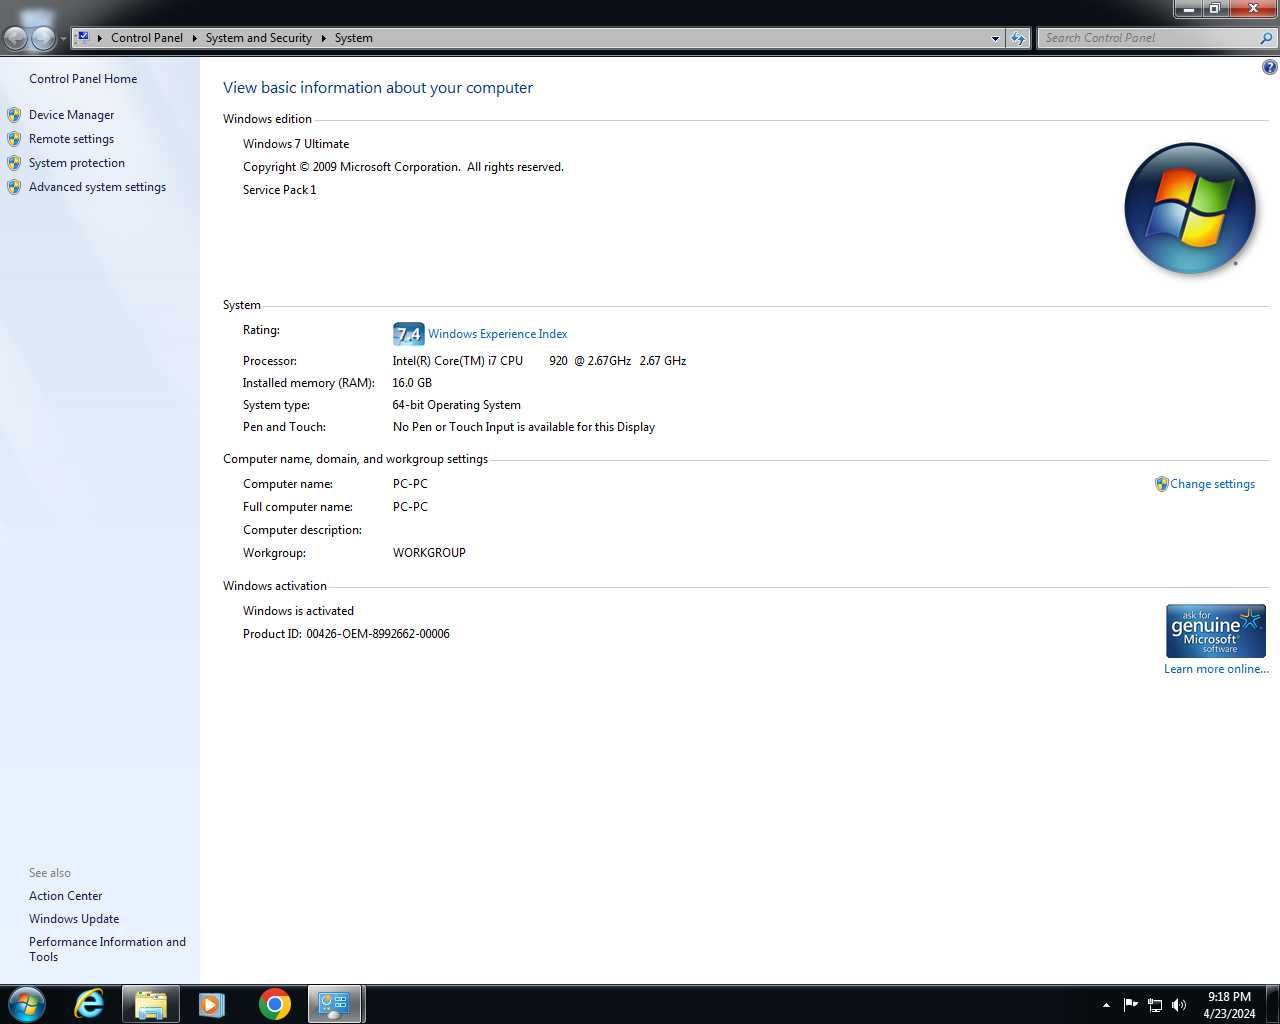Open Windows Update under See also
1280x1024 pixels.
74,919
